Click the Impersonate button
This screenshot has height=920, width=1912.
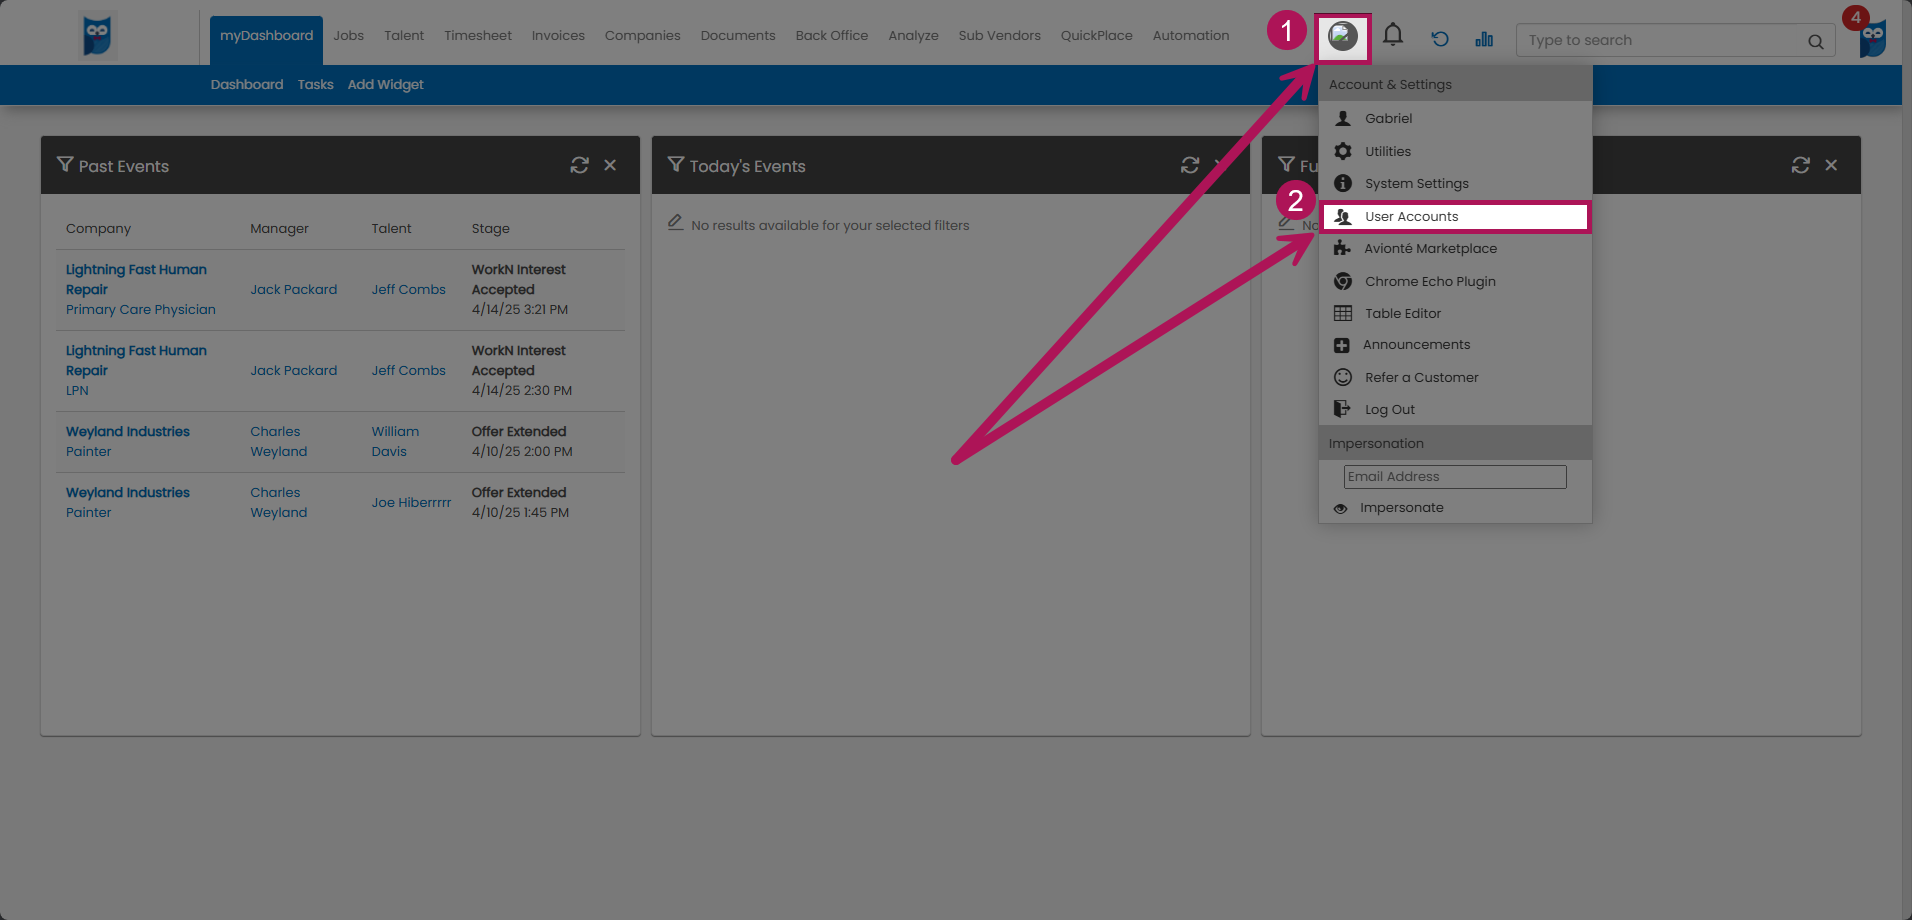(1401, 508)
